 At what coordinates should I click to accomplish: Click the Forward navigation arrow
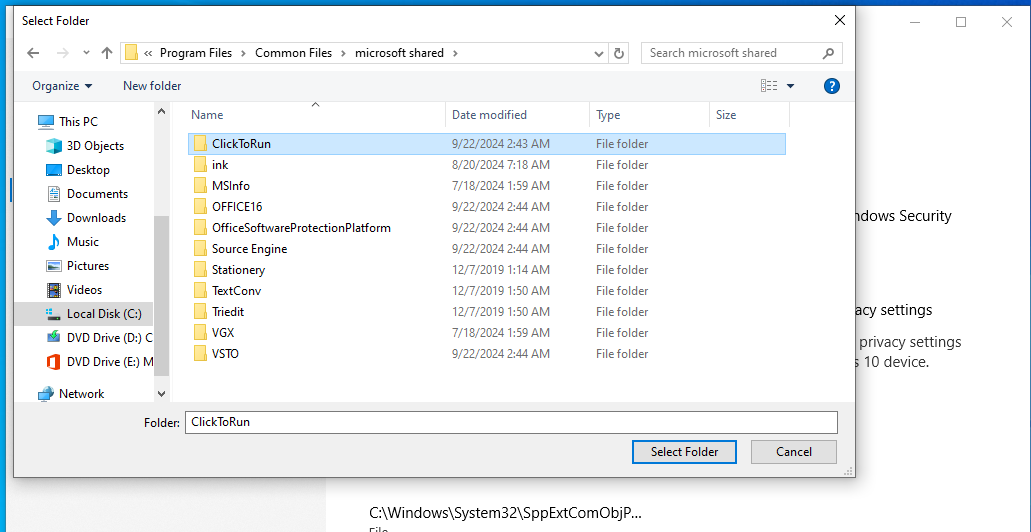click(x=63, y=53)
